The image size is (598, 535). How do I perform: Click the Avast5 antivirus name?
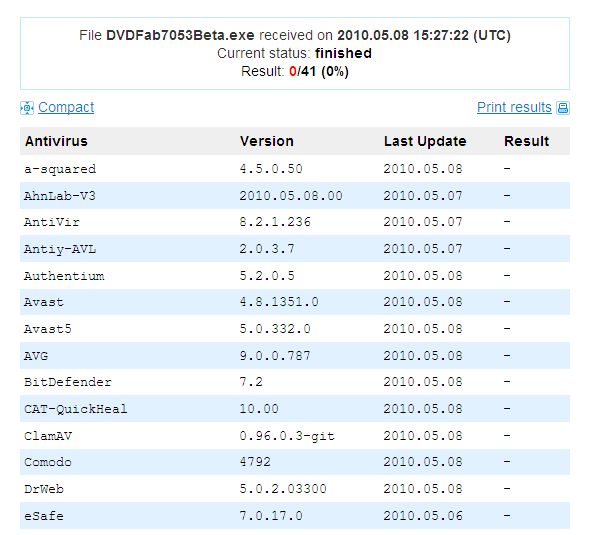click(x=48, y=329)
